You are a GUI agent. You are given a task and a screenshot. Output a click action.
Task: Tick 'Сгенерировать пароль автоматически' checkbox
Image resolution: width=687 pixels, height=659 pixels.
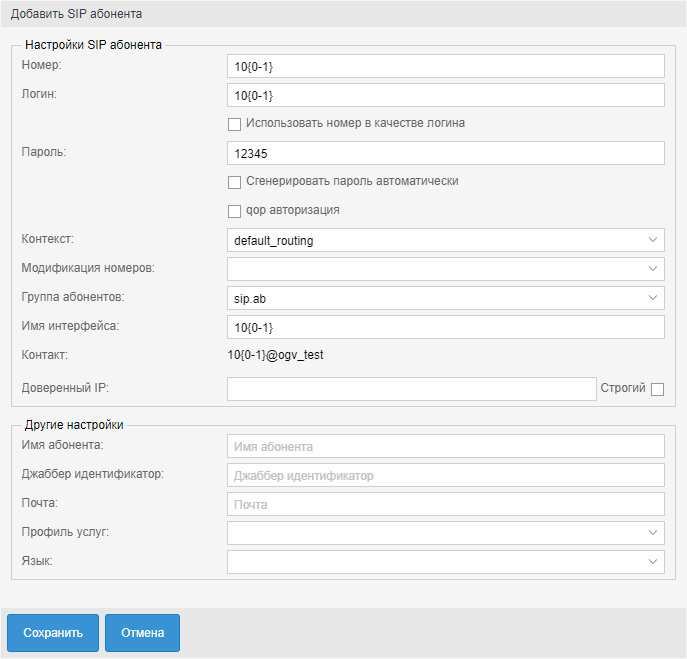235,182
